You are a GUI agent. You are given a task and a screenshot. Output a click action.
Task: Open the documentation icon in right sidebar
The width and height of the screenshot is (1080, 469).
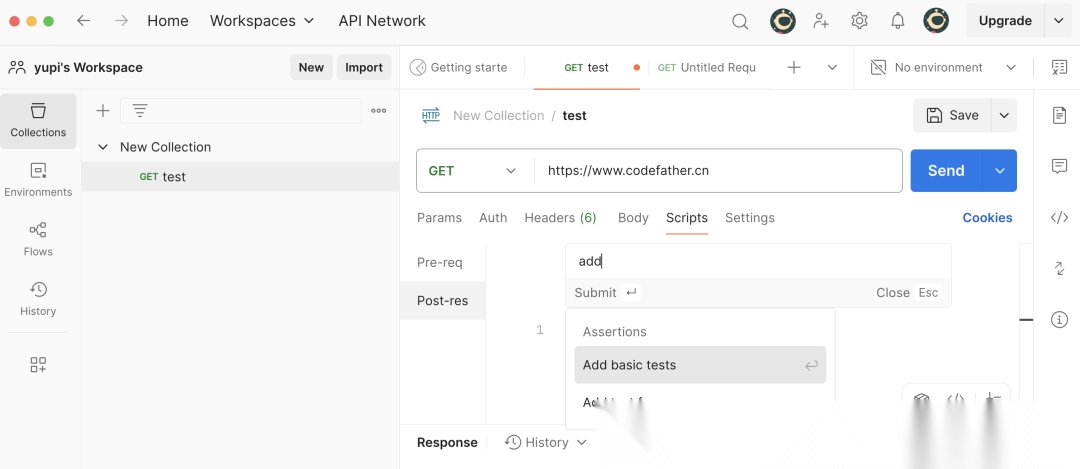click(x=1059, y=115)
